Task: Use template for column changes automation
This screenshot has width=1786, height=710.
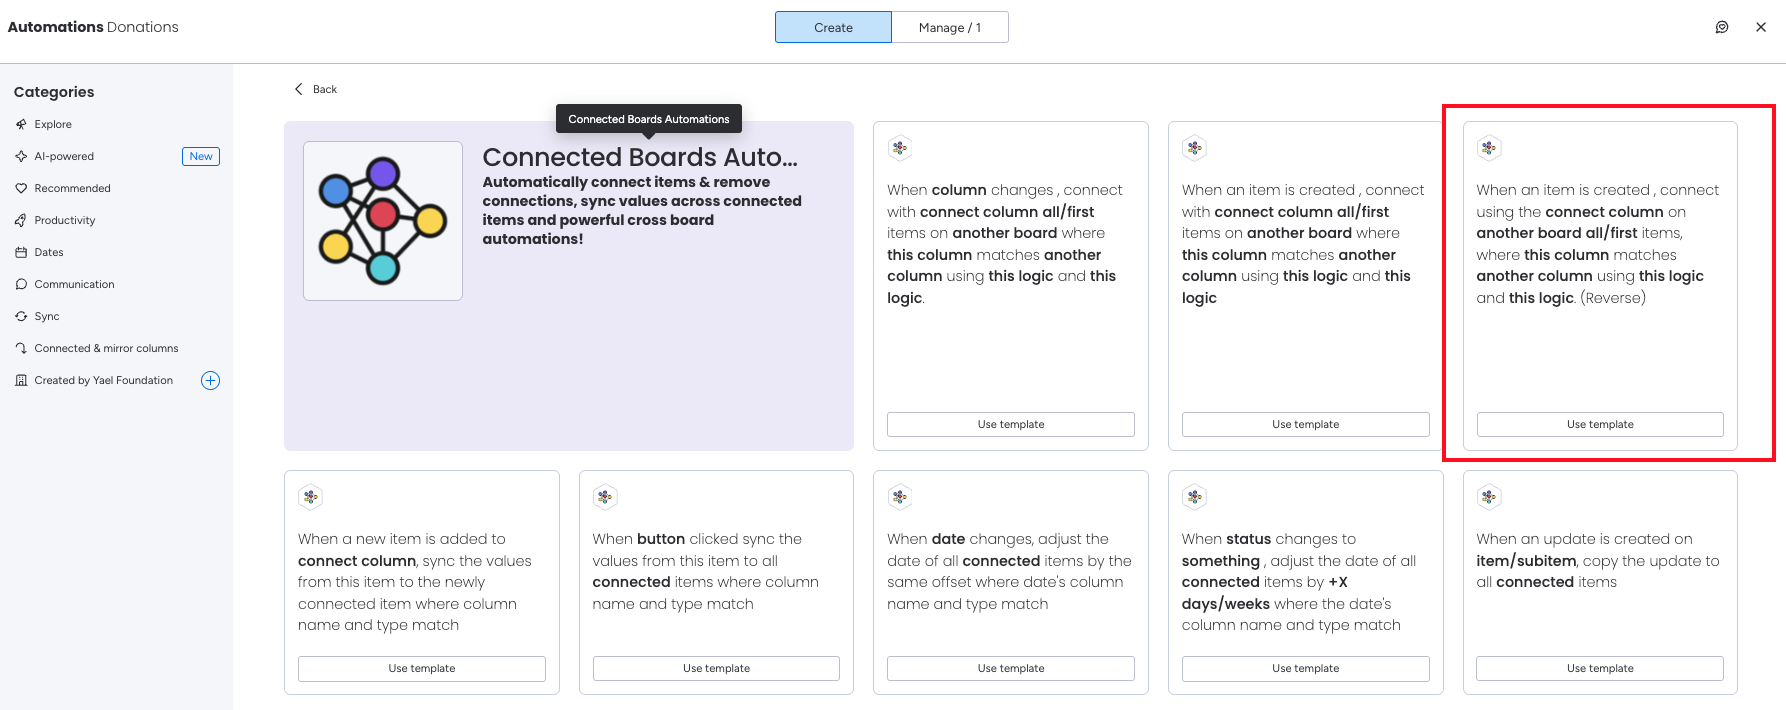Action: pyautogui.click(x=1010, y=424)
